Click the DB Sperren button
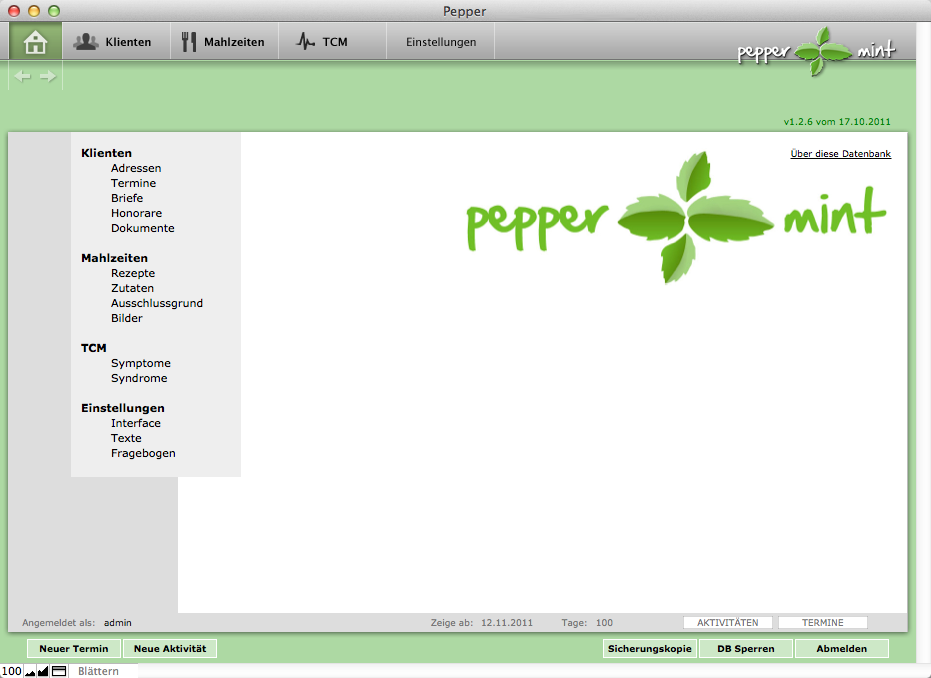Screen dimensions: 931x678 click(745, 649)
